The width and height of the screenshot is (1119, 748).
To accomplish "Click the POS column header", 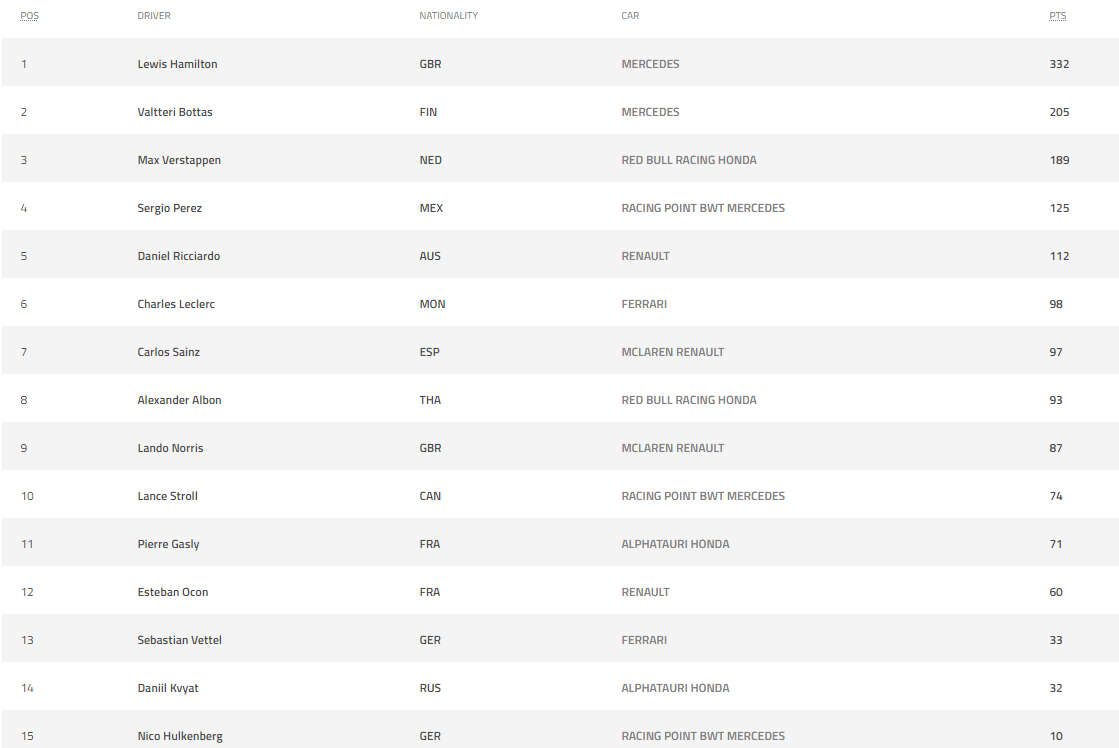I will pyautogui.click(x=29, y=16).
